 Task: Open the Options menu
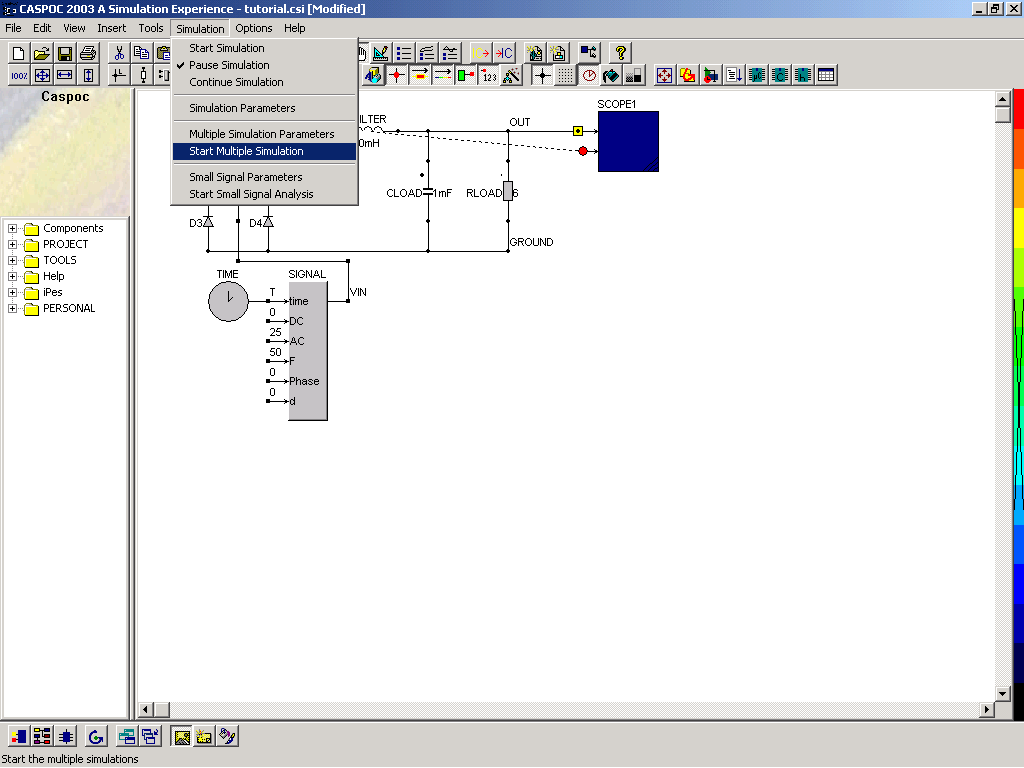click(x=254, y=28)
